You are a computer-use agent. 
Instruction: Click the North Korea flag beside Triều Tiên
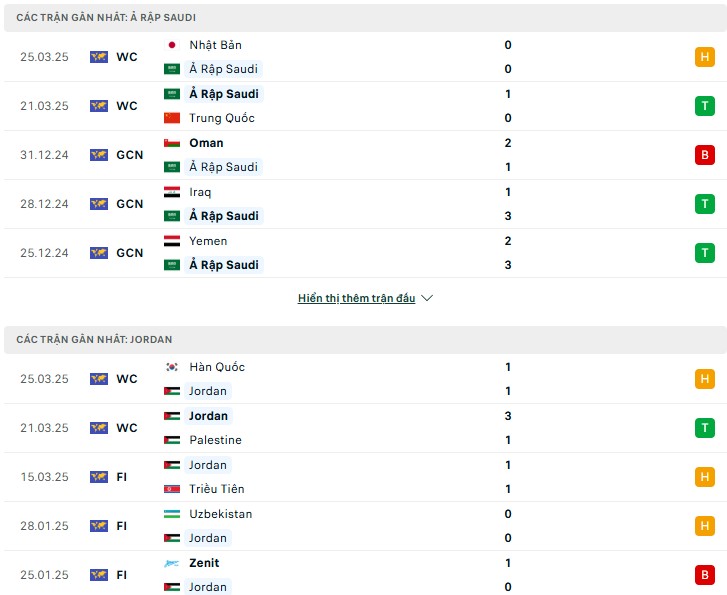(172, 489)
